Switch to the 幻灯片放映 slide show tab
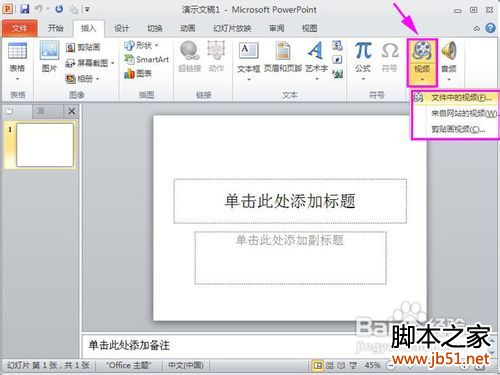Image resolution: width=500 pixels, height=375 pixels. coord(232,28)
